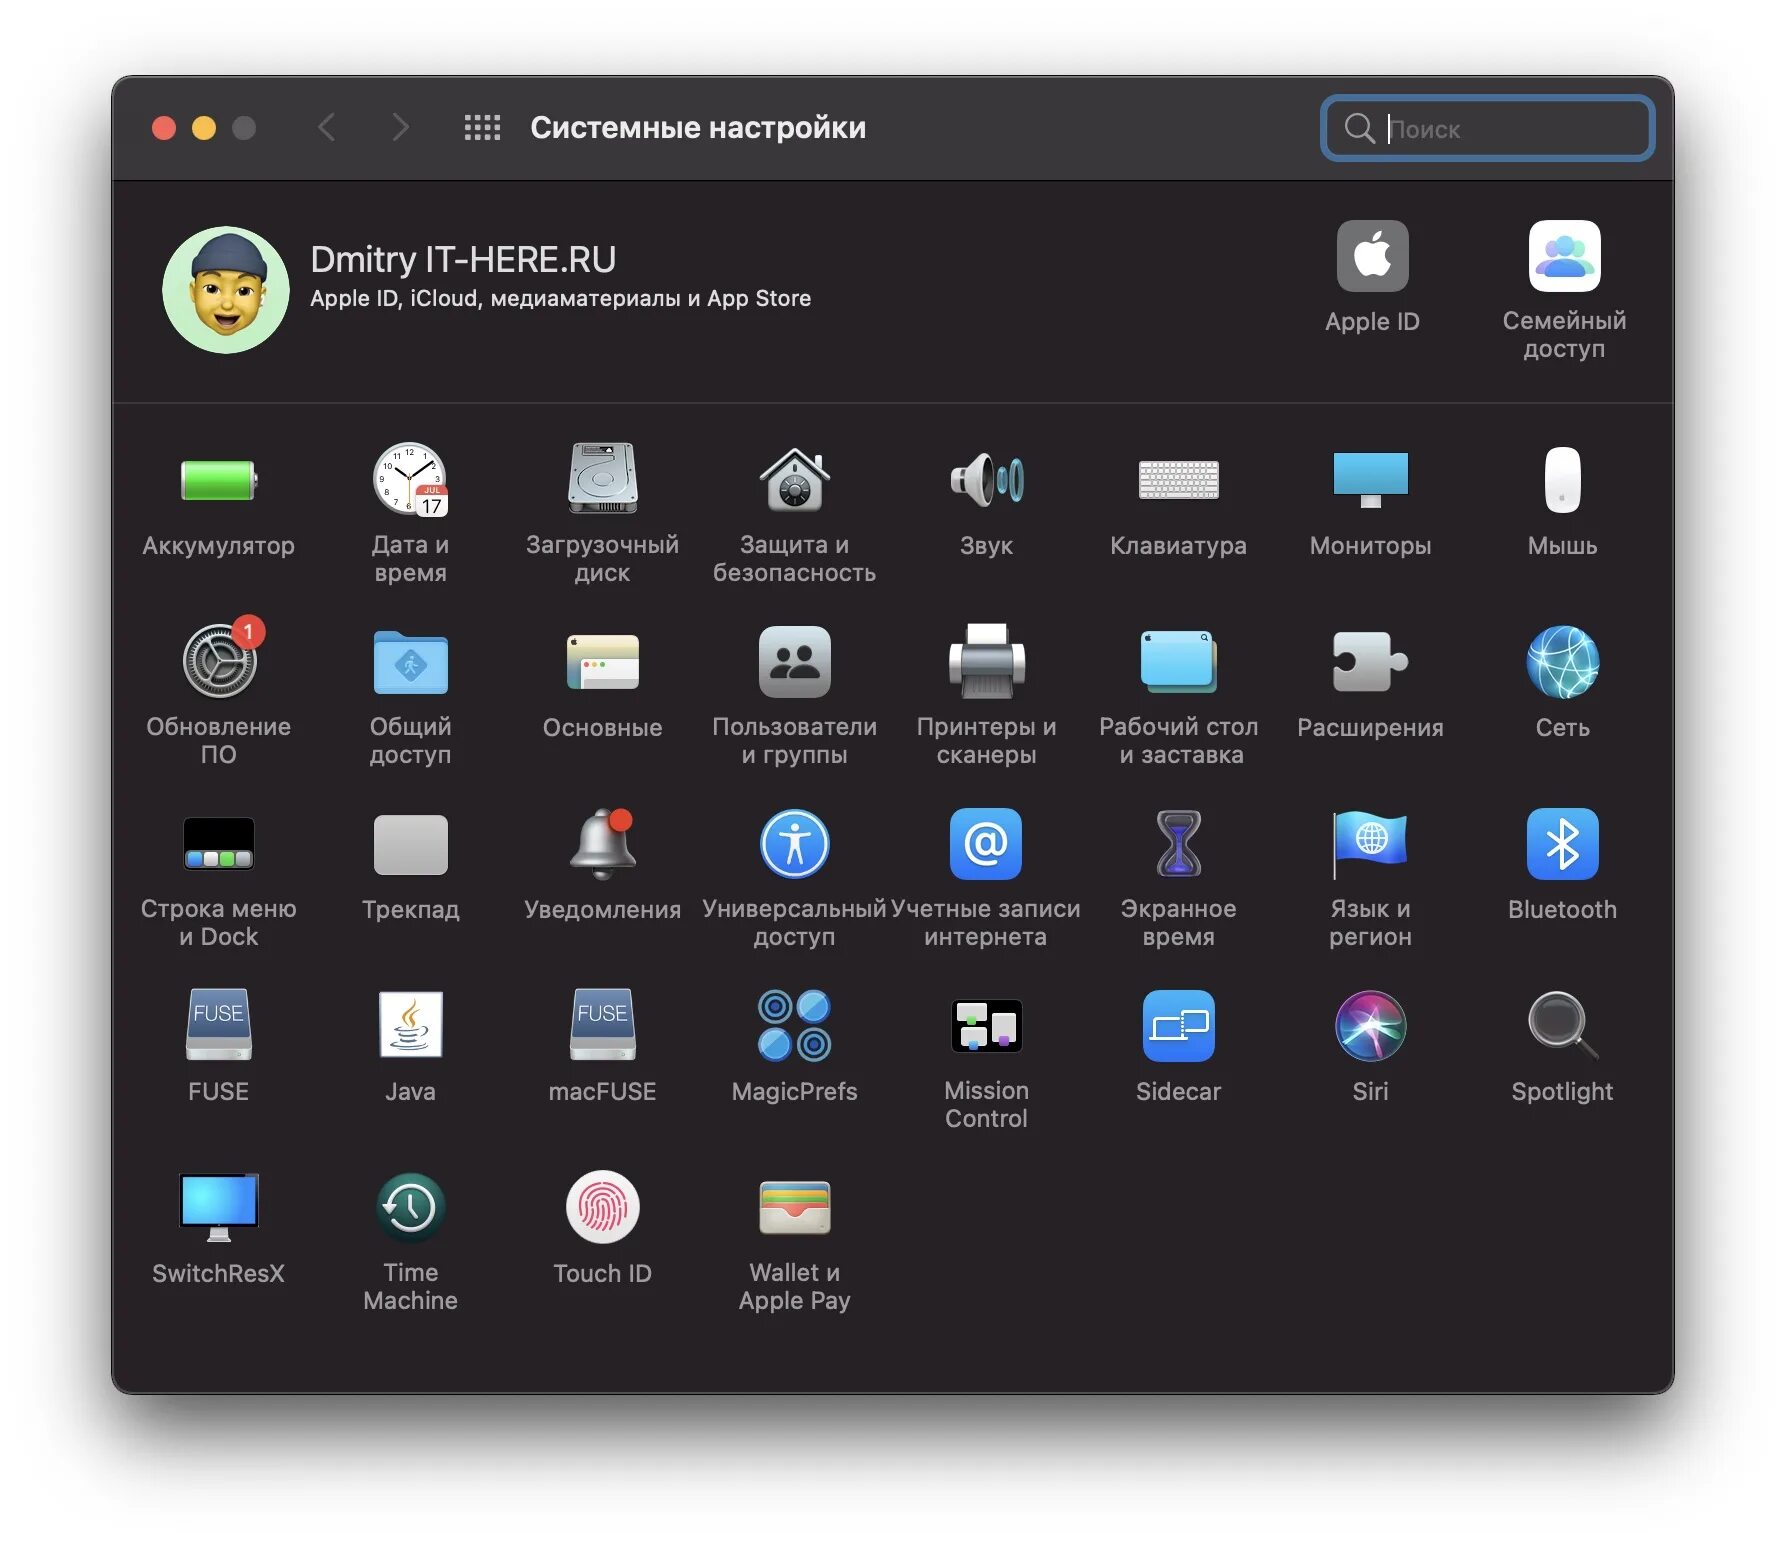Open Siri settings
The image size is (1786, 1542).
1370,1026
